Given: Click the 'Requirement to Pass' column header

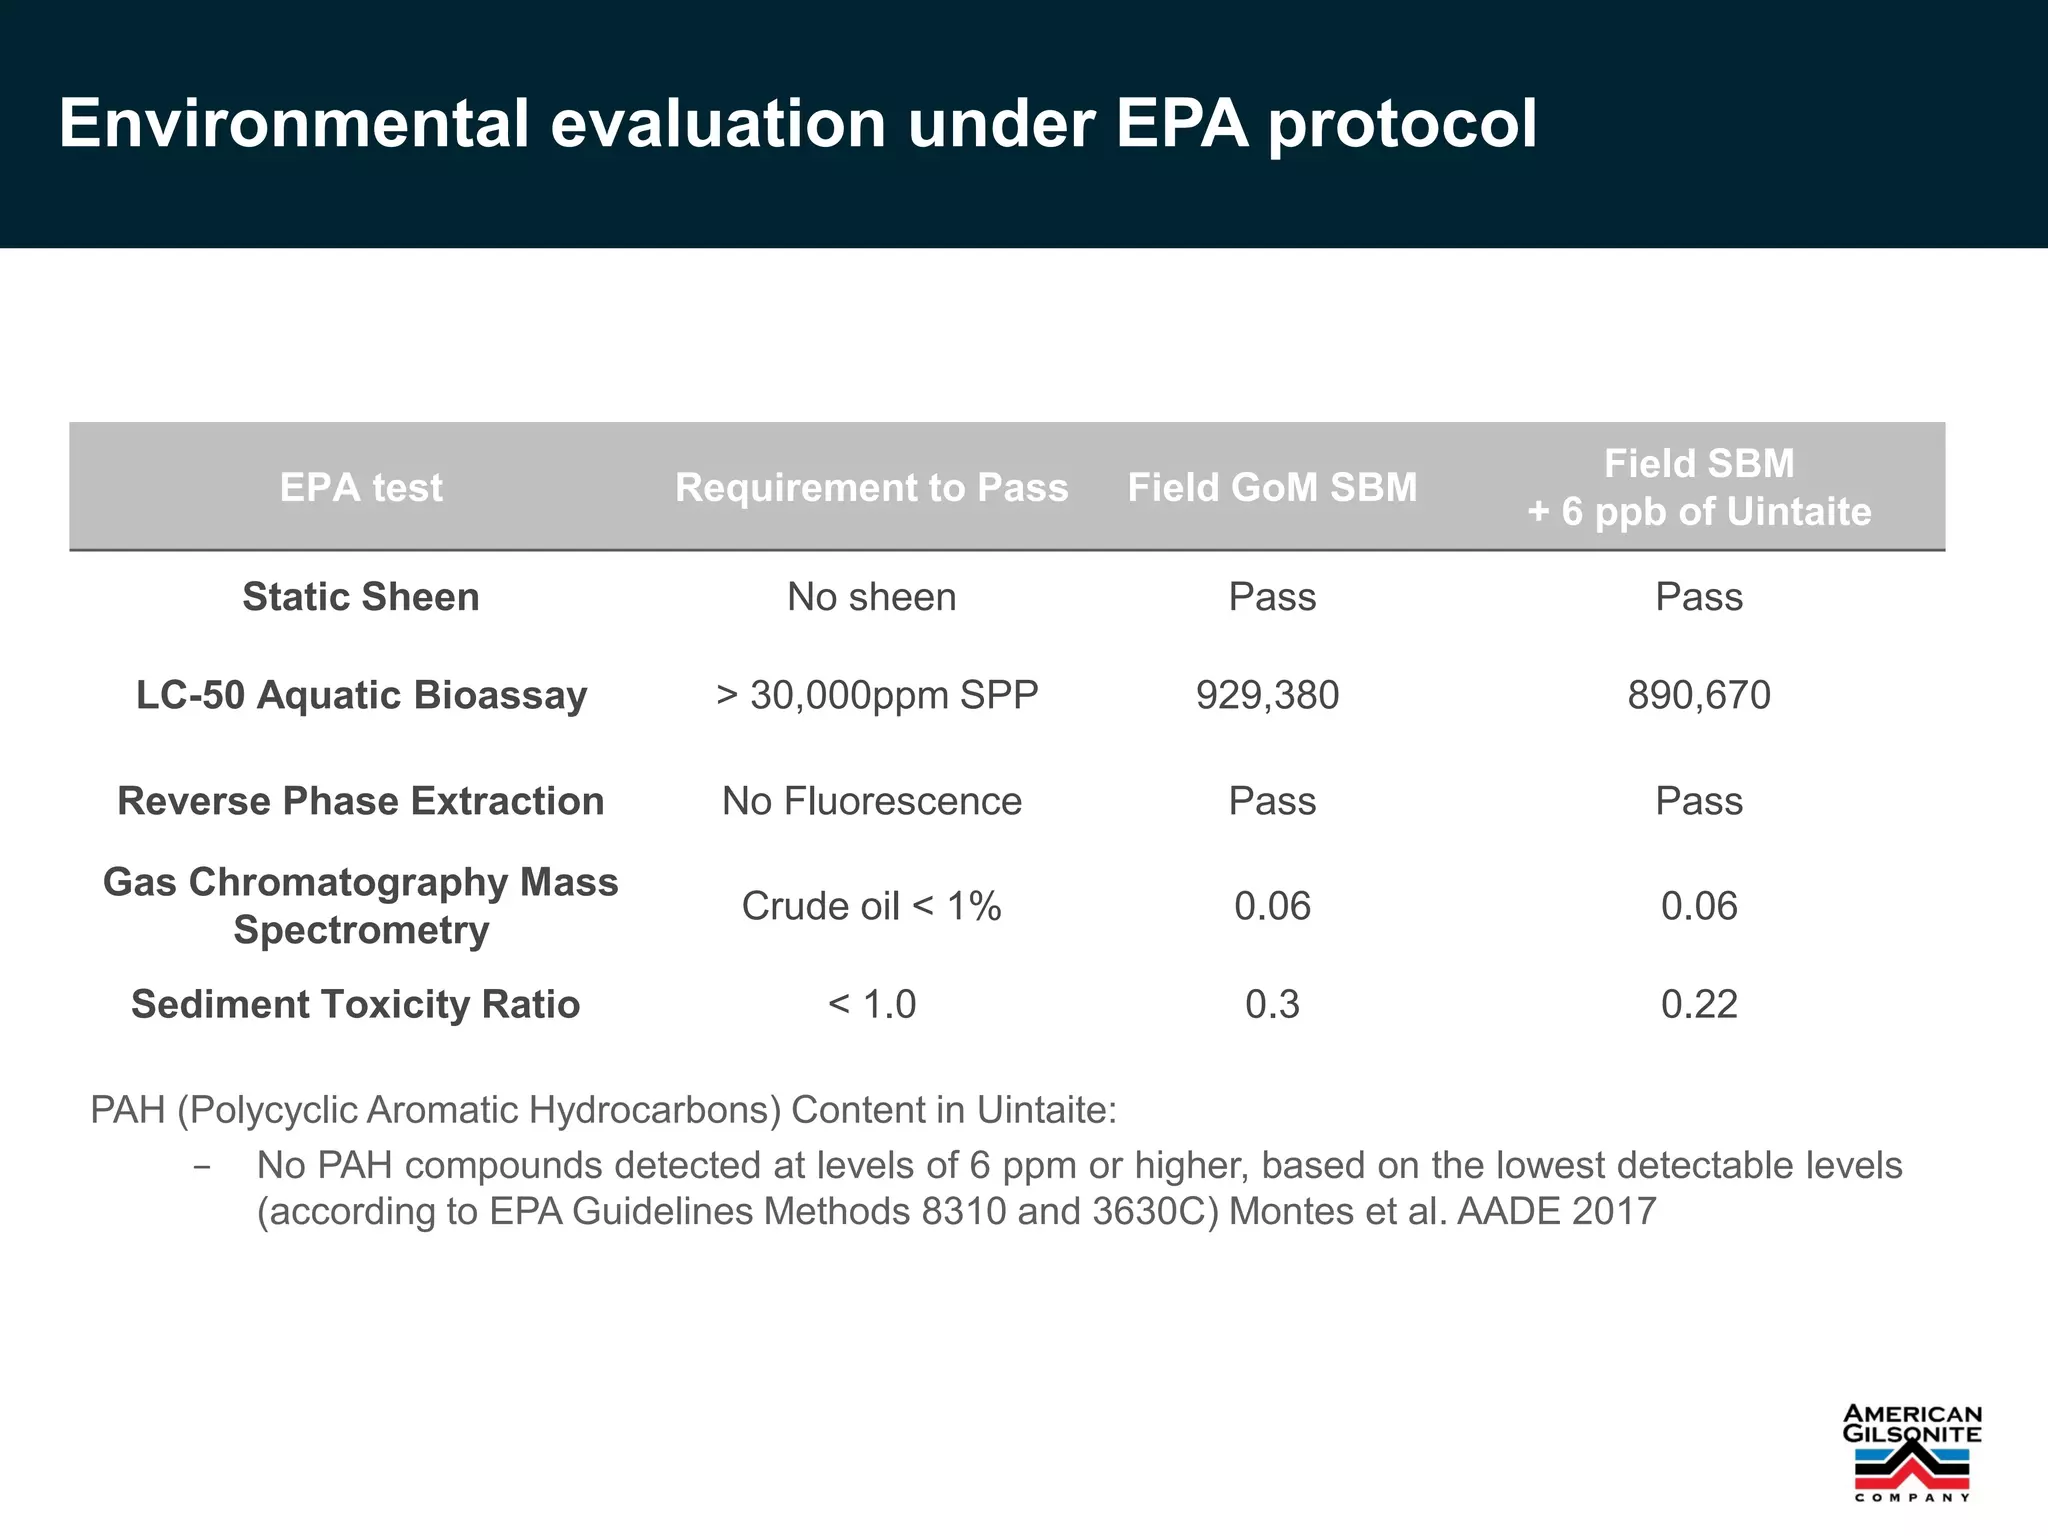Looking at the screenshot, I should pos(872,488).
